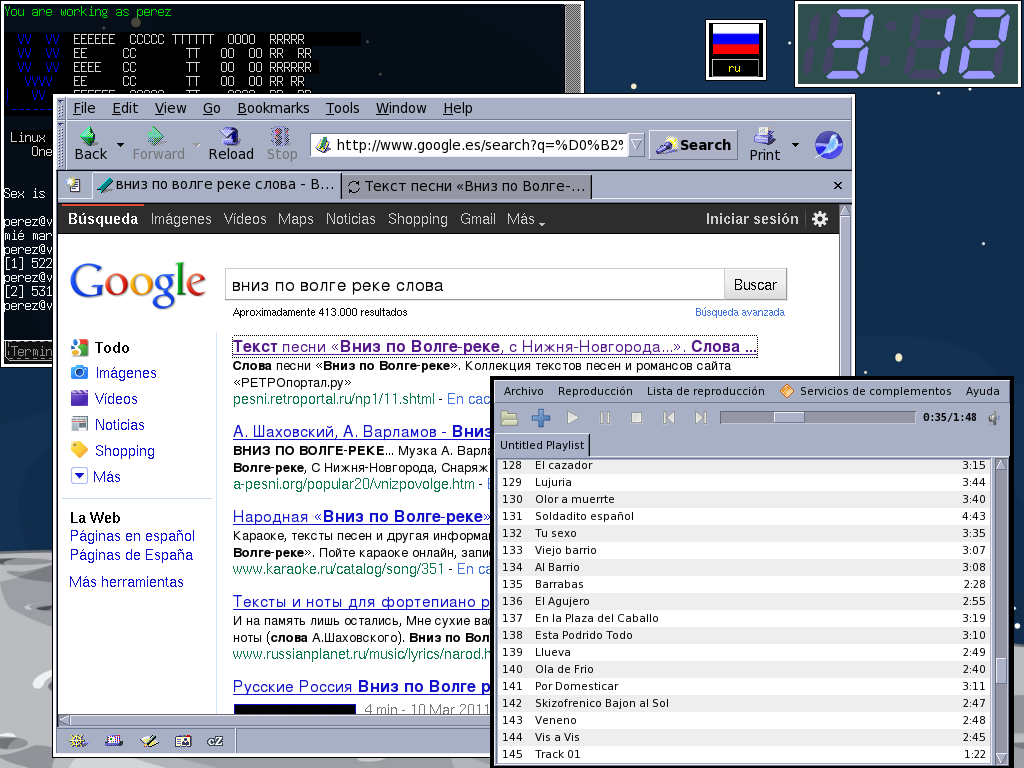Close the current browser tab
The height and width of the screenshot is (768, 1024).
[x=838, y=186]
